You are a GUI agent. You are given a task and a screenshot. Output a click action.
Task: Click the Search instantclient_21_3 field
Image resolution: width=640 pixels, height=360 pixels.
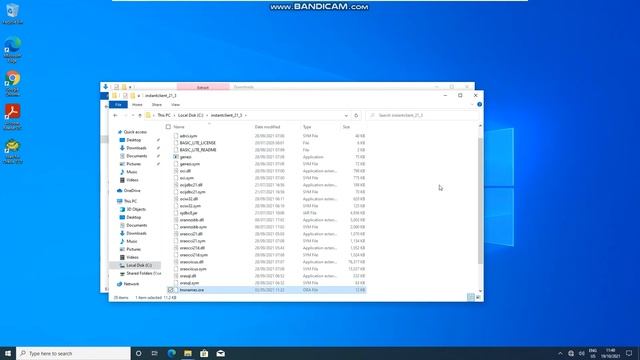click(x=422, y=116)
